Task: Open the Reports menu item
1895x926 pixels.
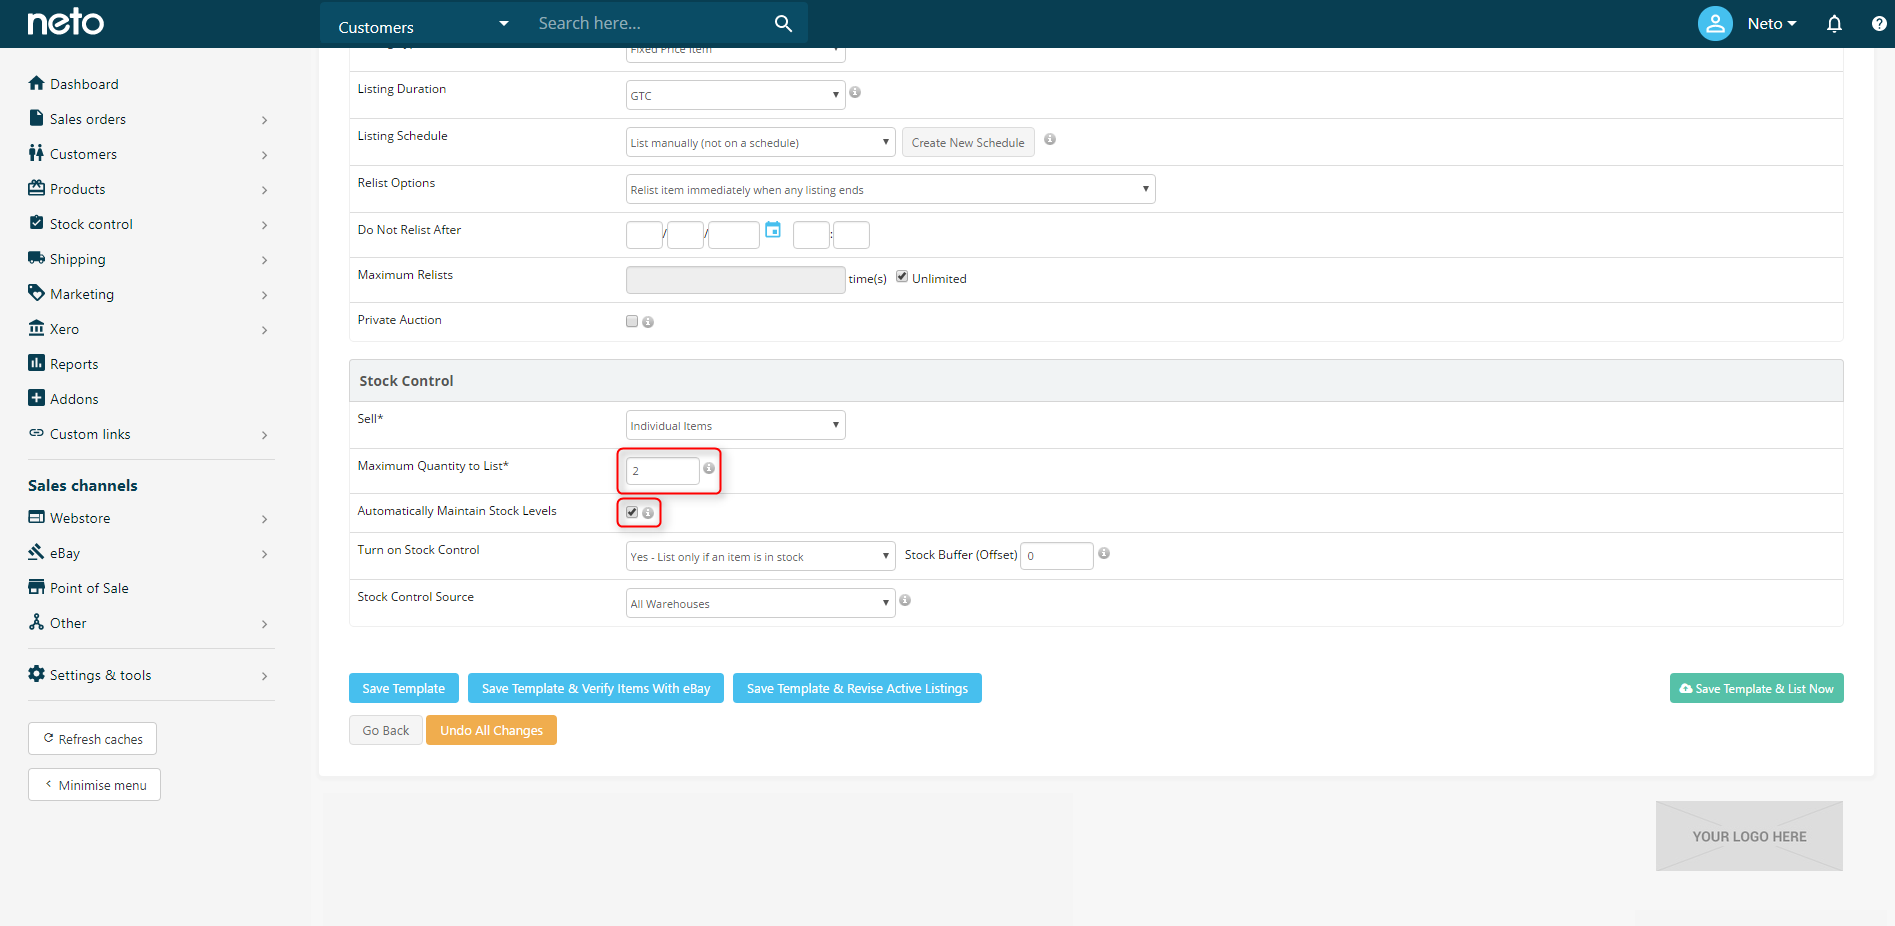Action: click(74, 364)
